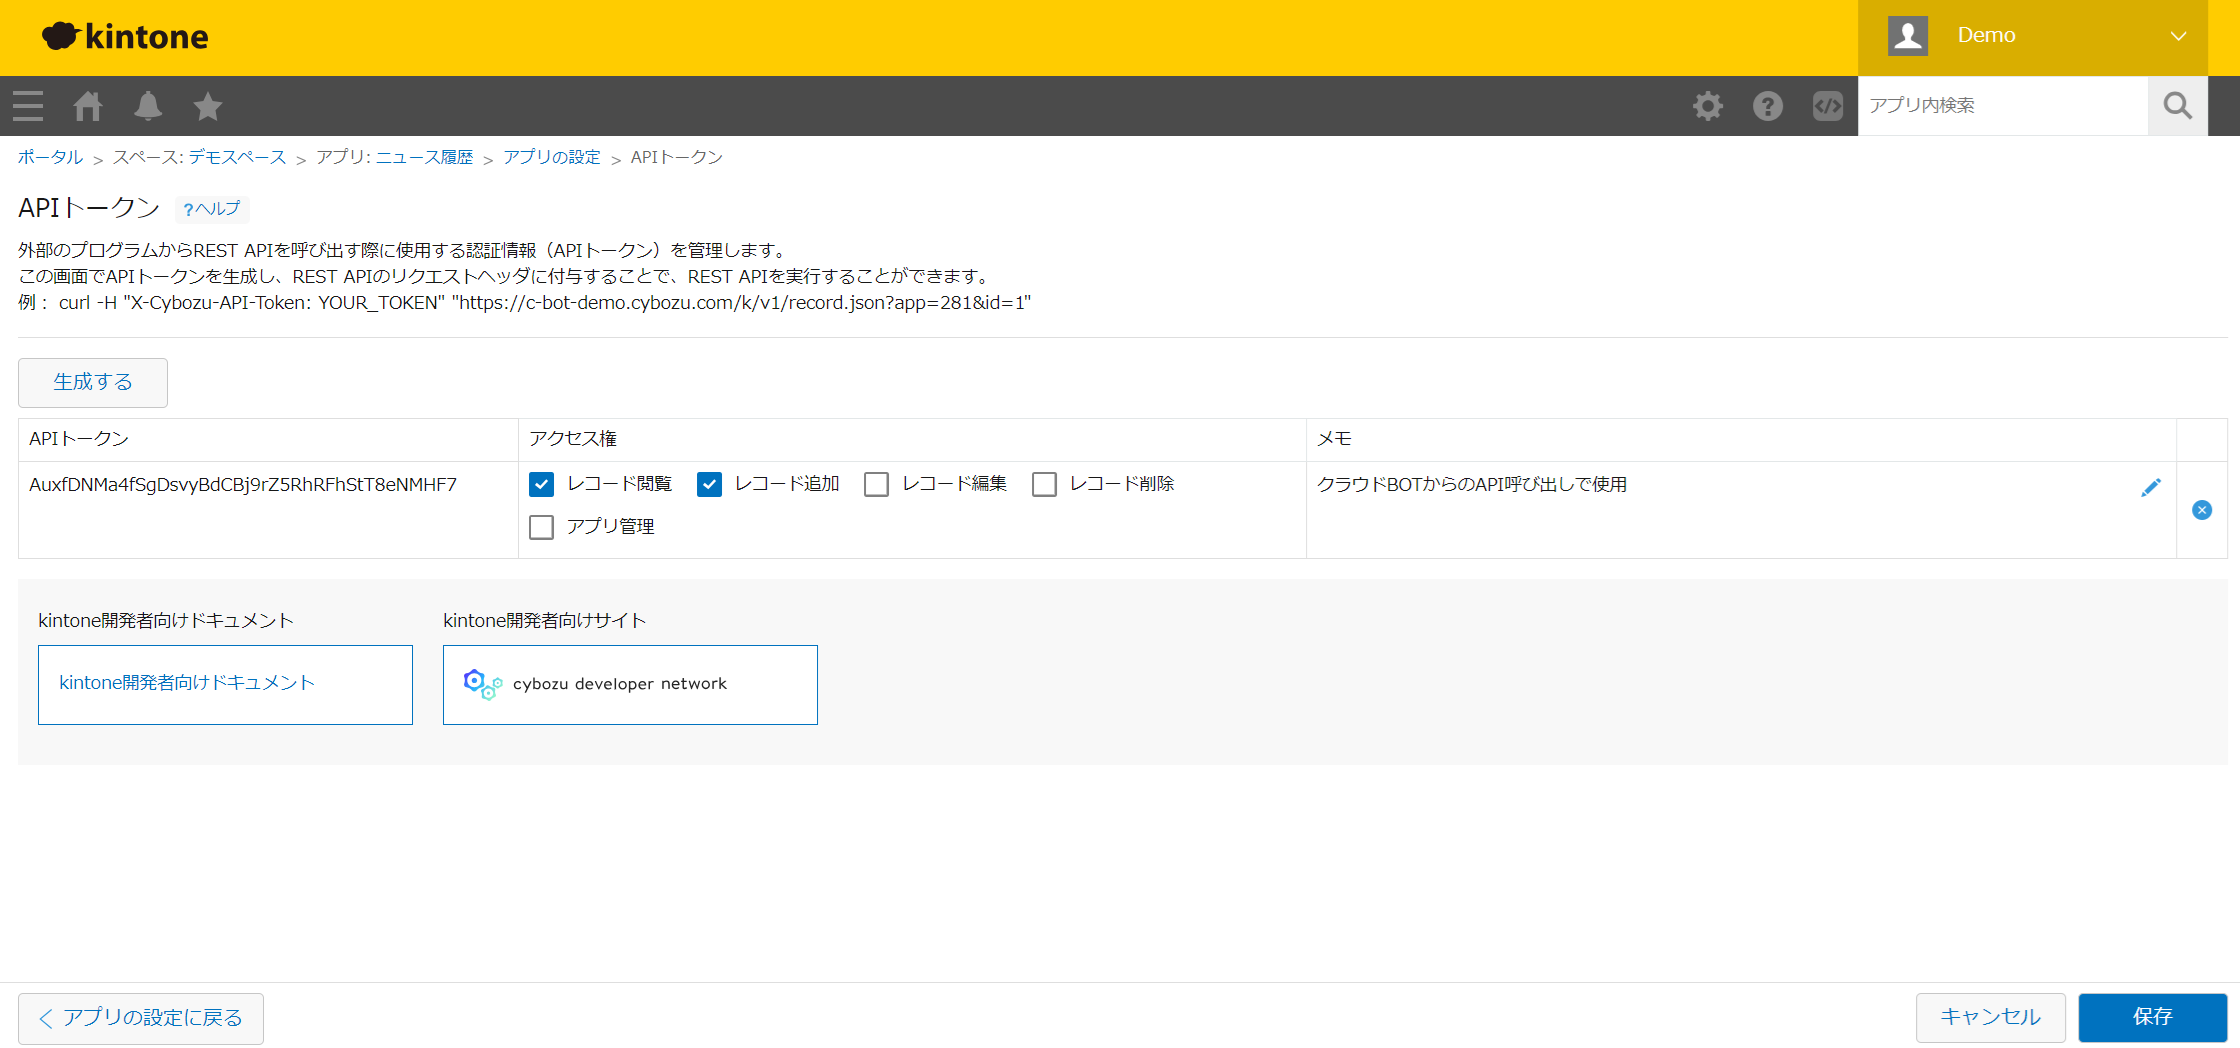The width and height of the screenshot is (2240, 1048).
Task: Uncheck レコード閲覧 permission
Action: 541,485
